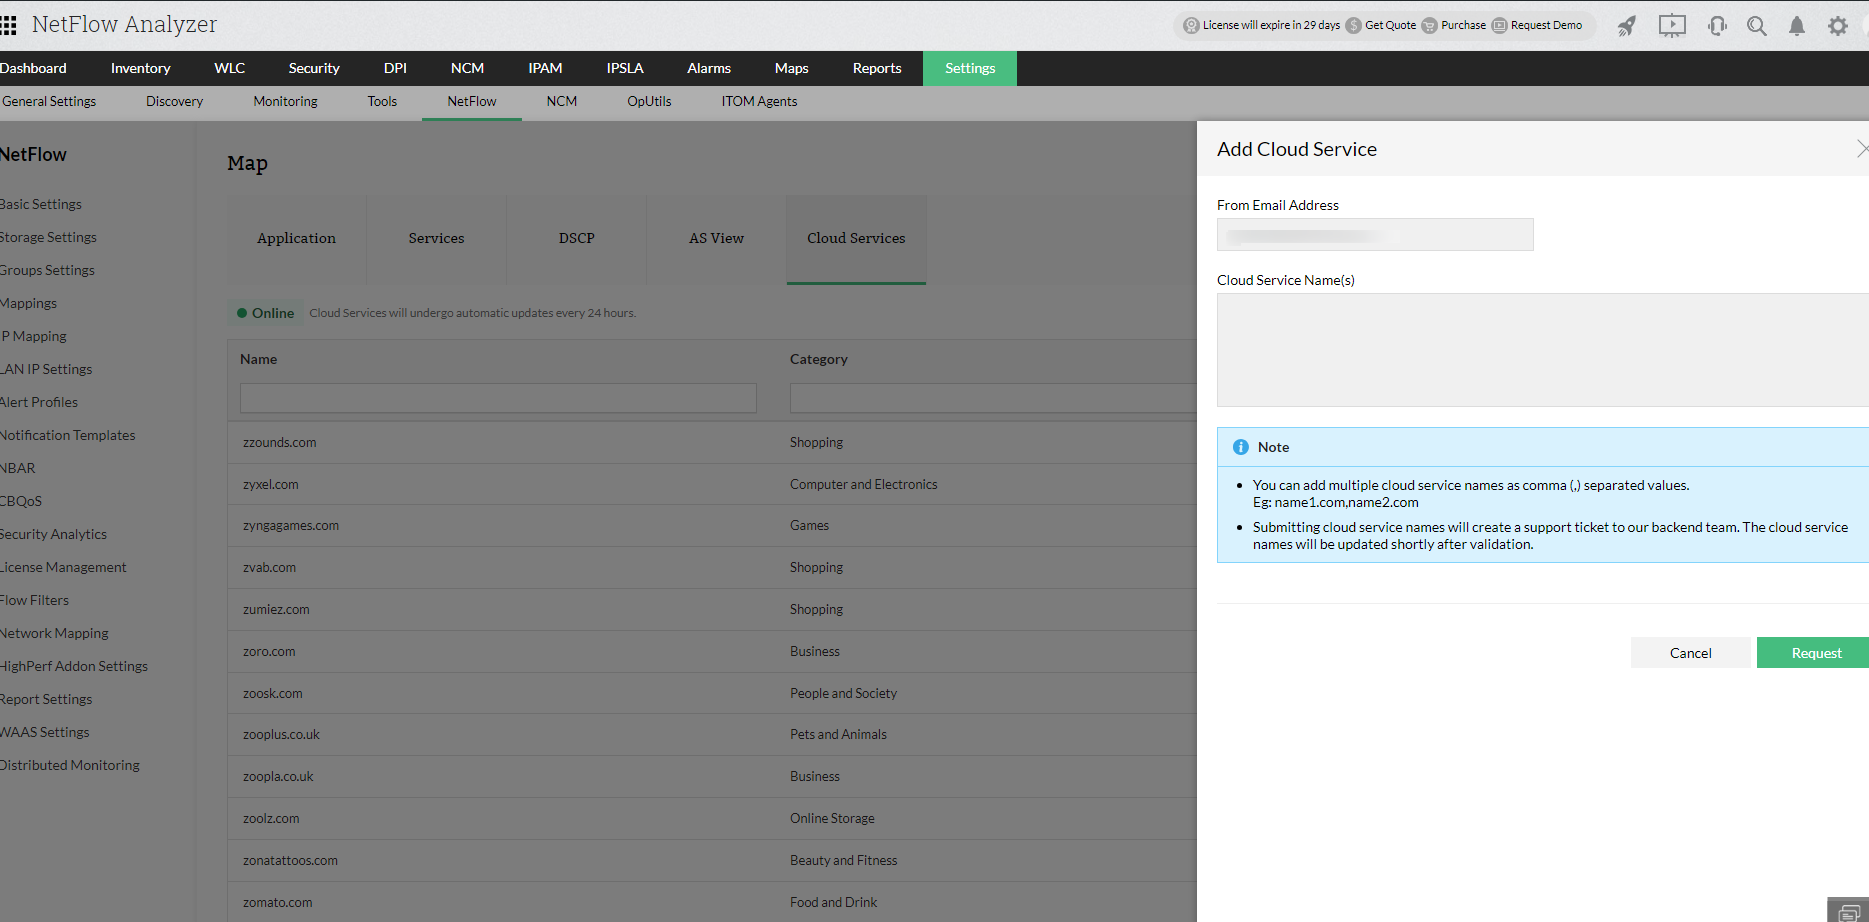Image resolution: width=1869 pixels, height=922 pixels.
Task: Open the apps grid menu icon
Action: pos(8,25)
